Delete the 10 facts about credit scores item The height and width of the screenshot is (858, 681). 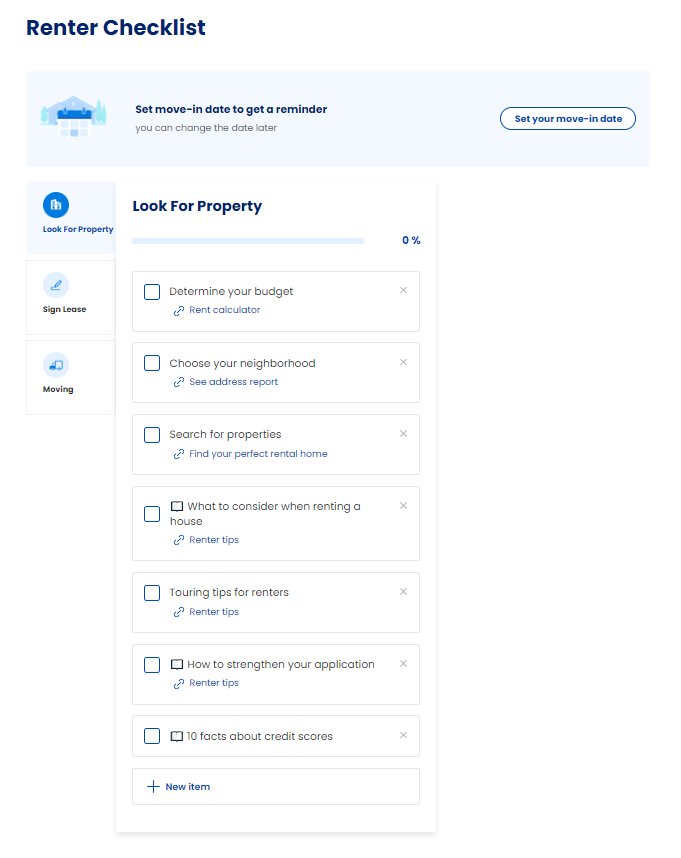point(403,735)
